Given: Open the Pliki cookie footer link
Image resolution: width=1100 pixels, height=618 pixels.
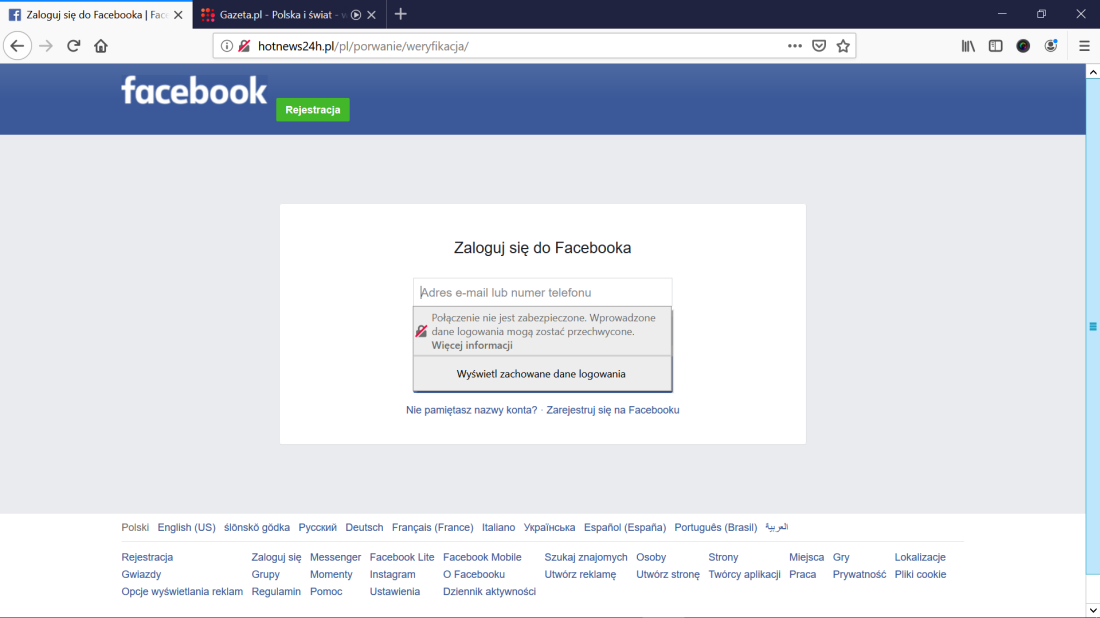Looking at the screenshot, I should click(x=920, y=575).
